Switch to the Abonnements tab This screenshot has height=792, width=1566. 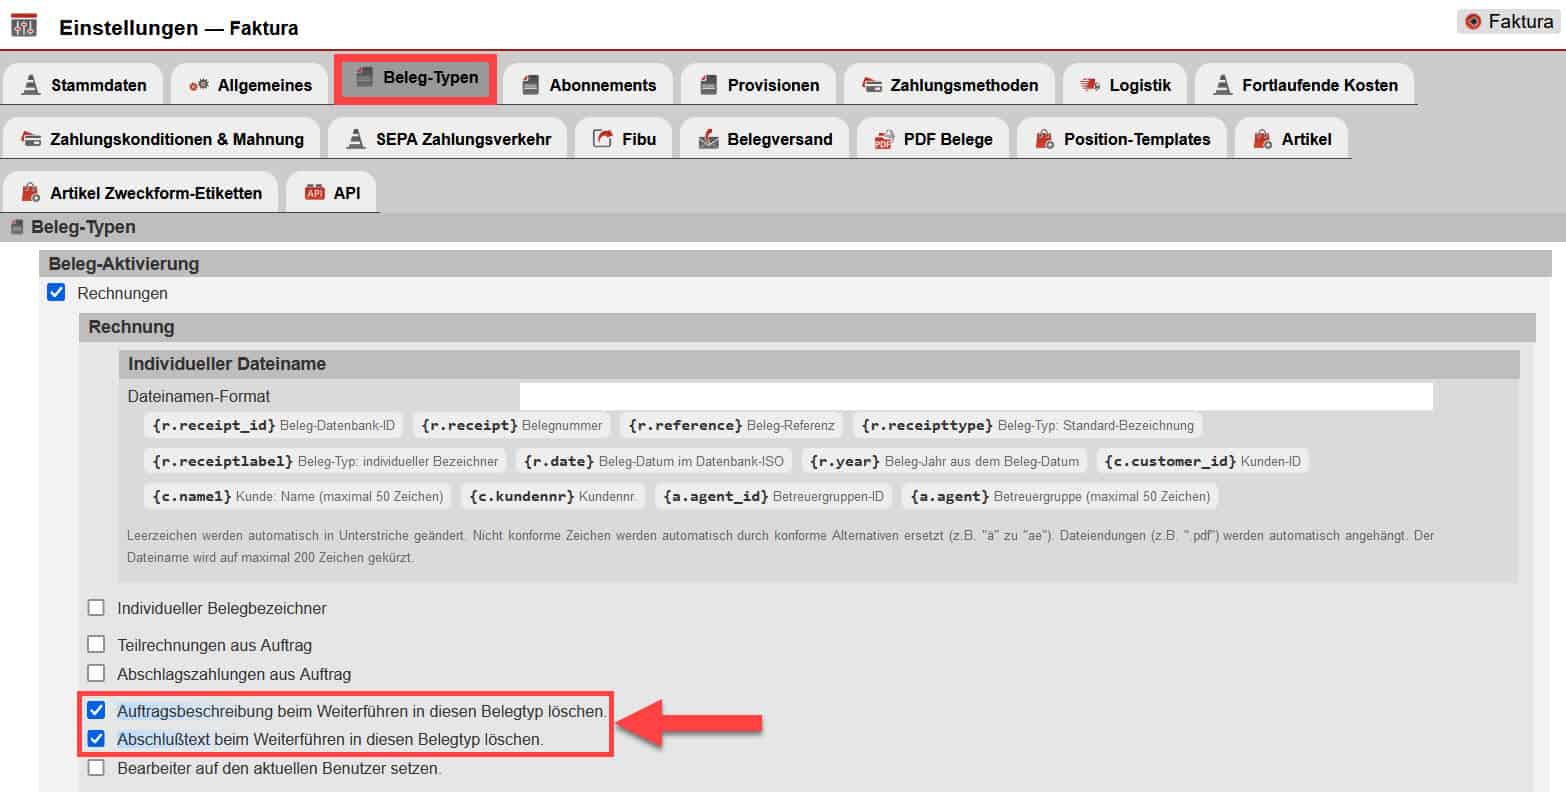(589, 85)
